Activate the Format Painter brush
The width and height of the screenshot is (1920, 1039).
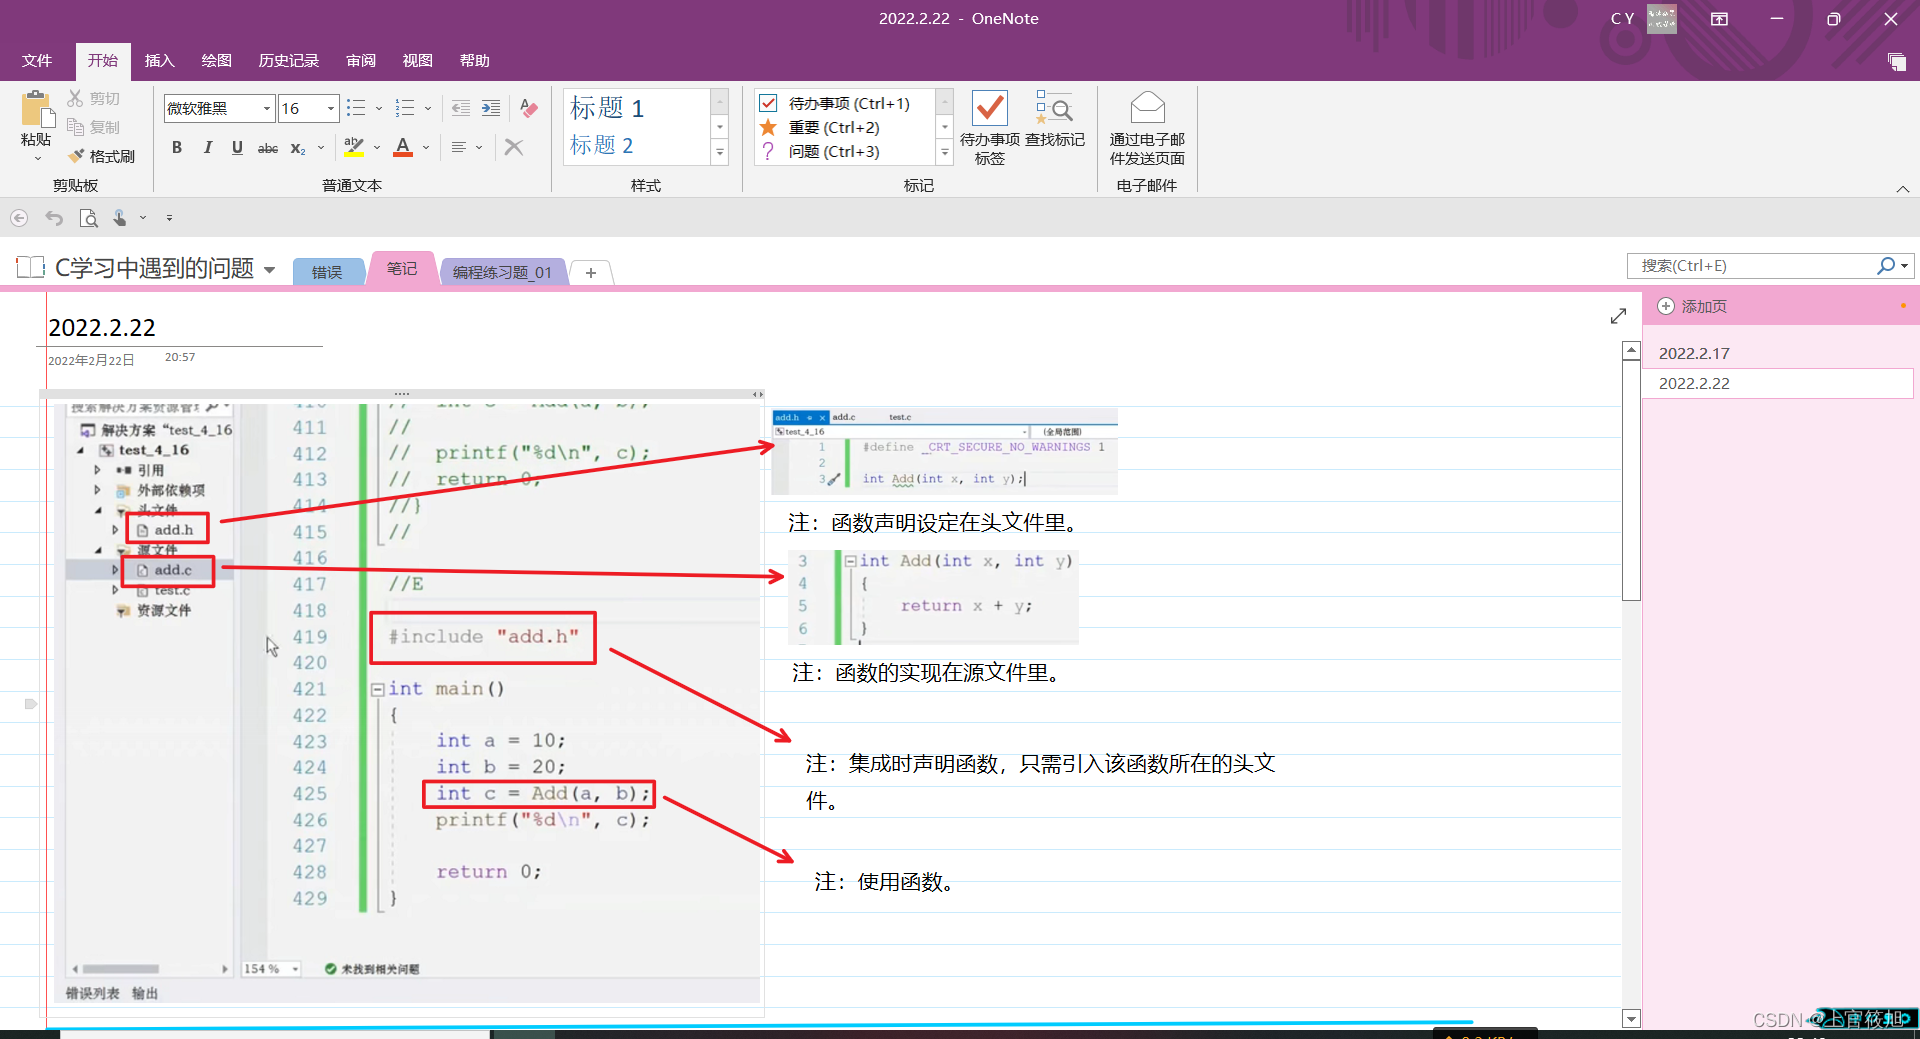(101, 156)
